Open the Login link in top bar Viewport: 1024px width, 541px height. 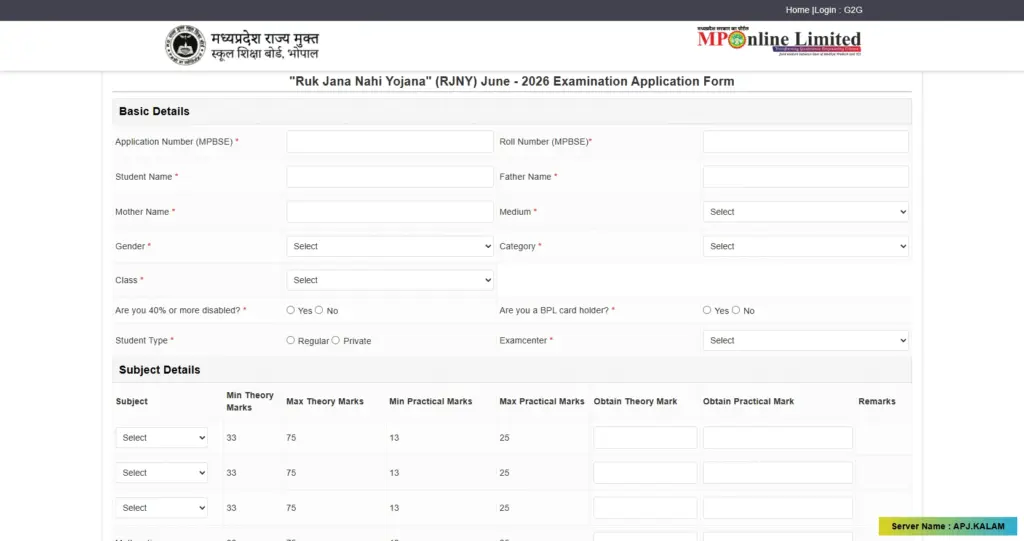tap(825, 10)
